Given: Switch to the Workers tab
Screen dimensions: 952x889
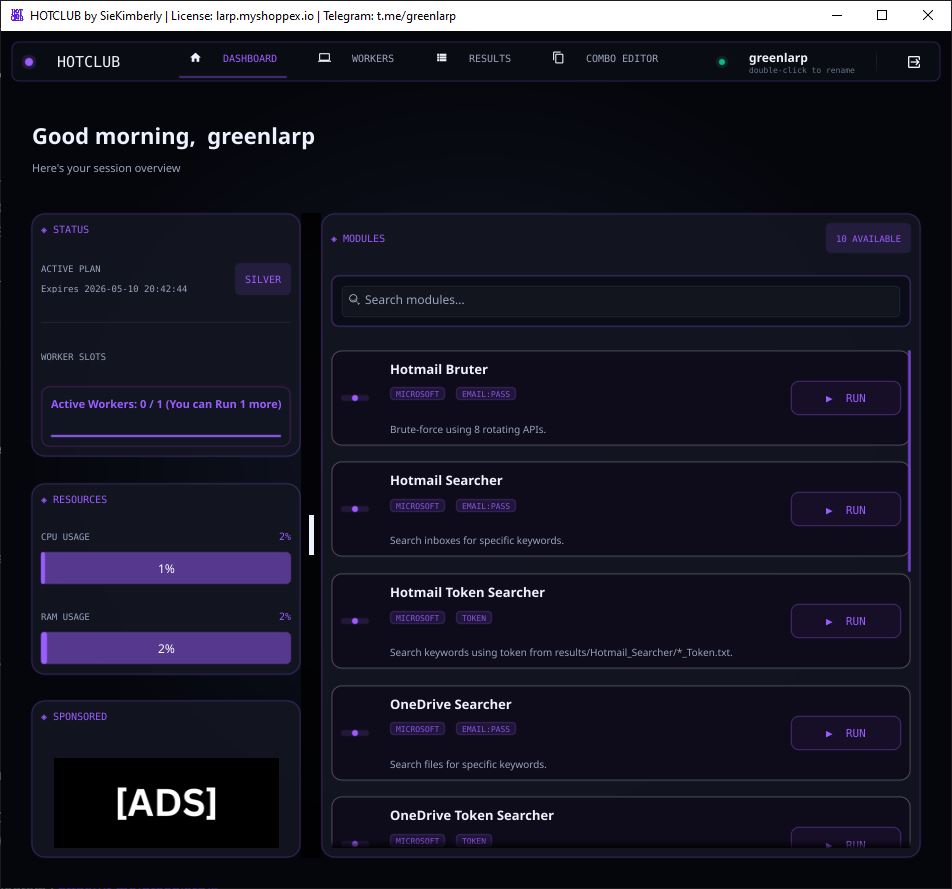Looking at the screenshot, I should (356, 58).
